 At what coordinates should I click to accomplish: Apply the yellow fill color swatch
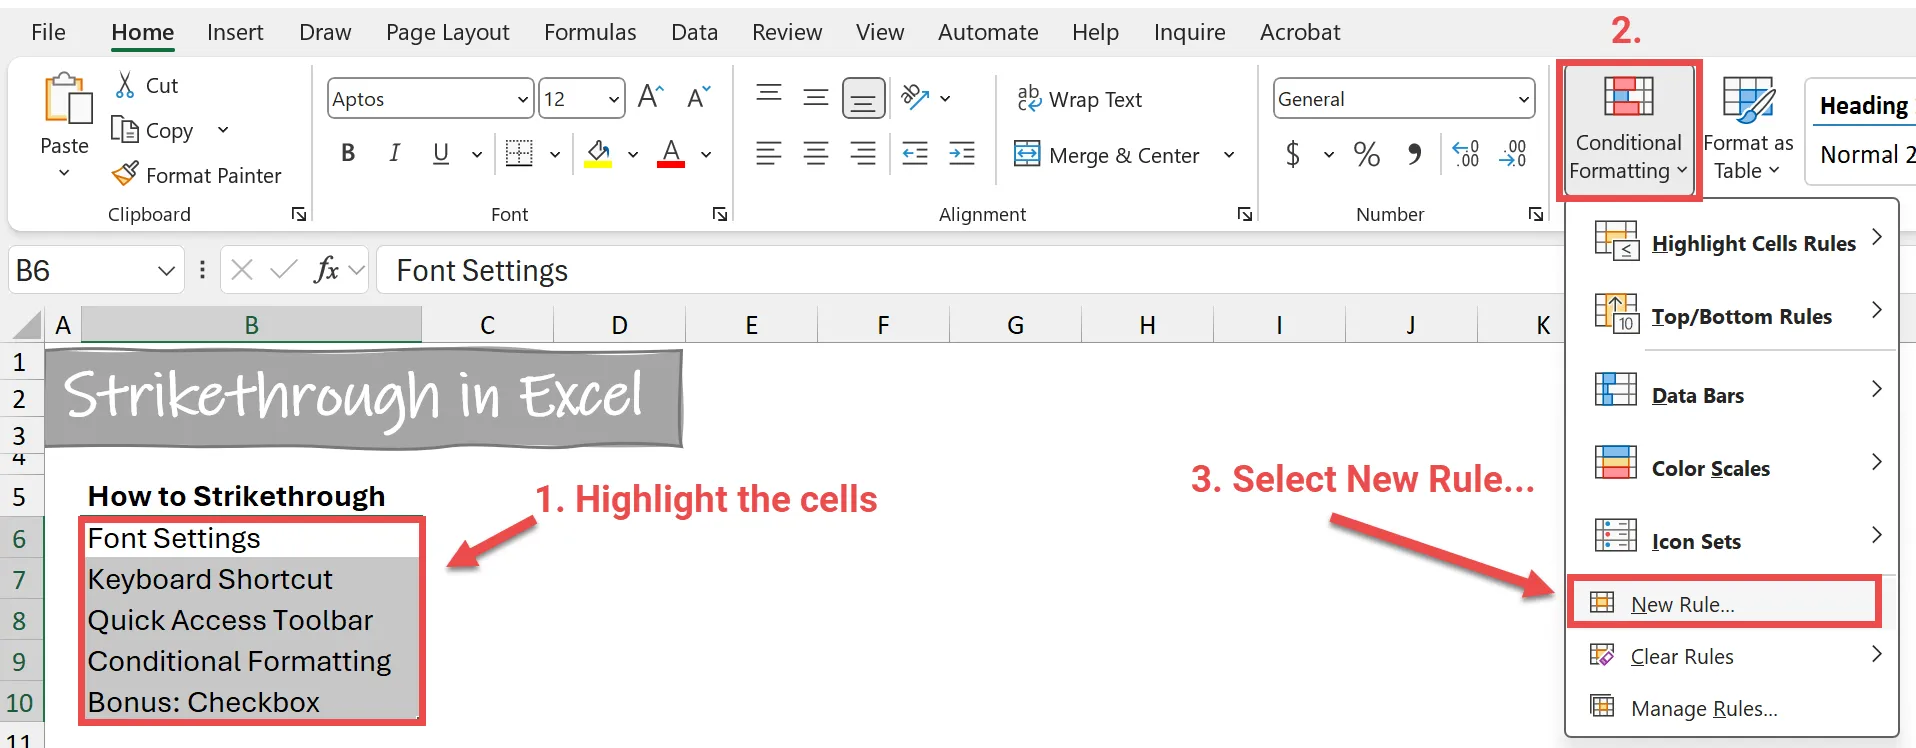point(598,154)
